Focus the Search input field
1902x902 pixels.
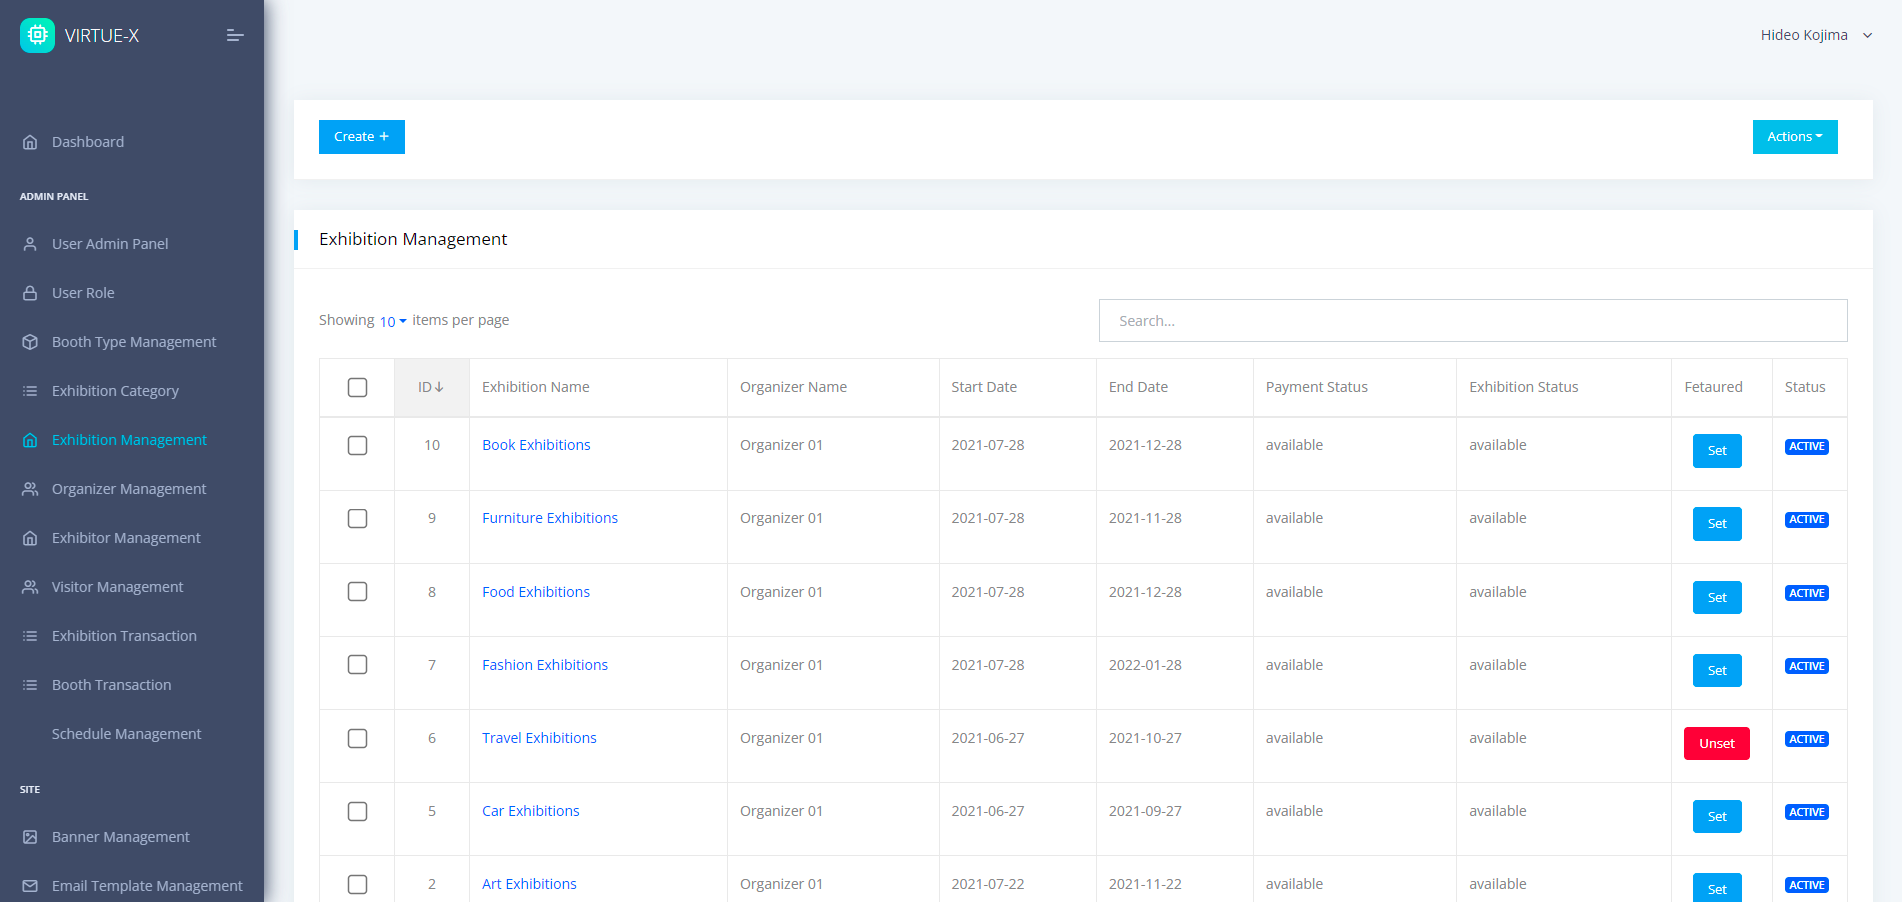tap(1472, 321)
